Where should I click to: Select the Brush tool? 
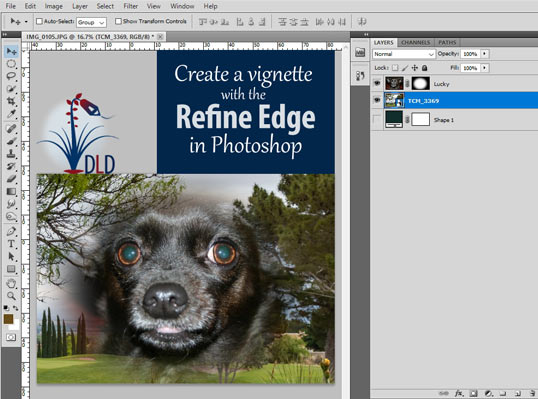point(11,141)
